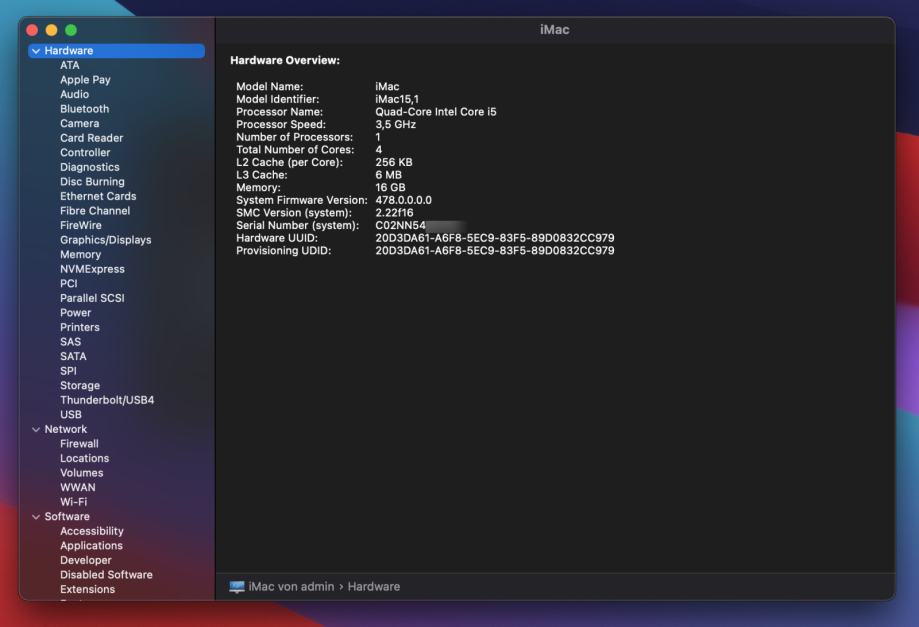Show Power information
This screenshot has height=627, width=919.
point(76,313)
